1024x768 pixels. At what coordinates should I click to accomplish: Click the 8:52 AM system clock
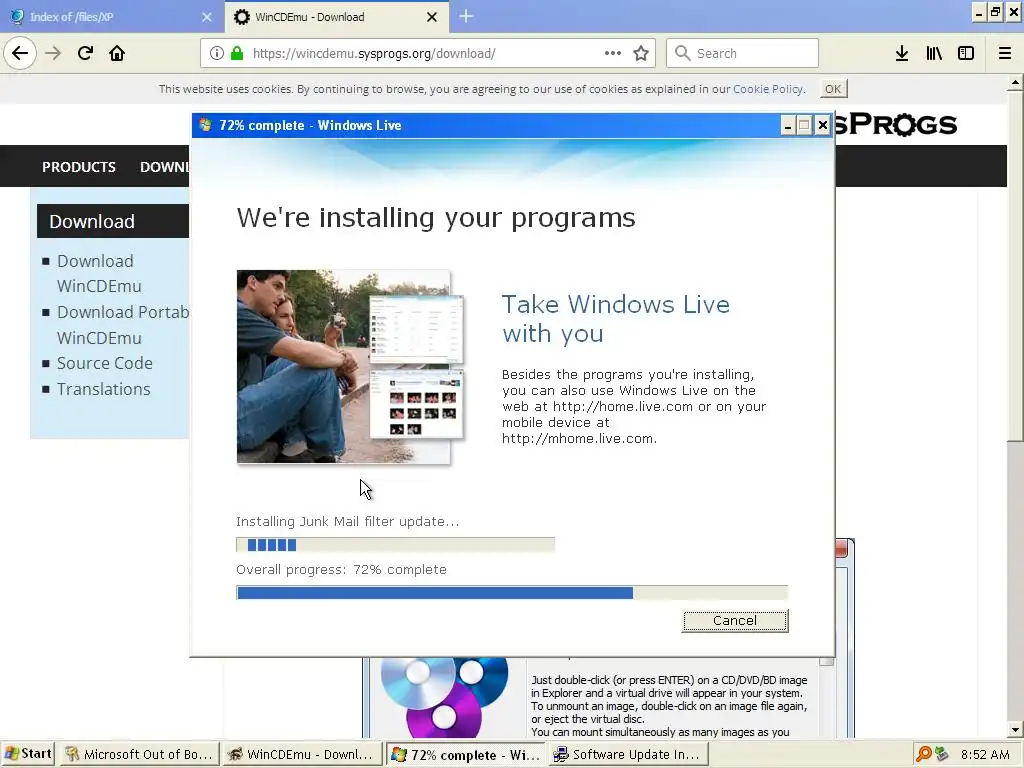[985, 754]
